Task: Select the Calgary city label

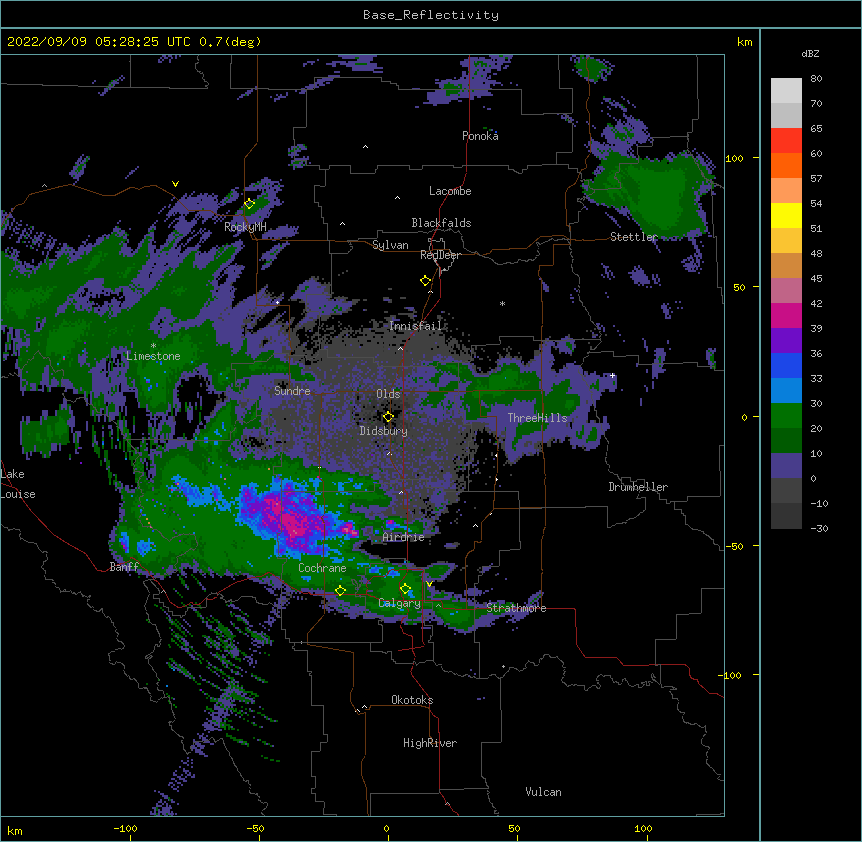Action: pyautogui.click(x=400, y=603)
